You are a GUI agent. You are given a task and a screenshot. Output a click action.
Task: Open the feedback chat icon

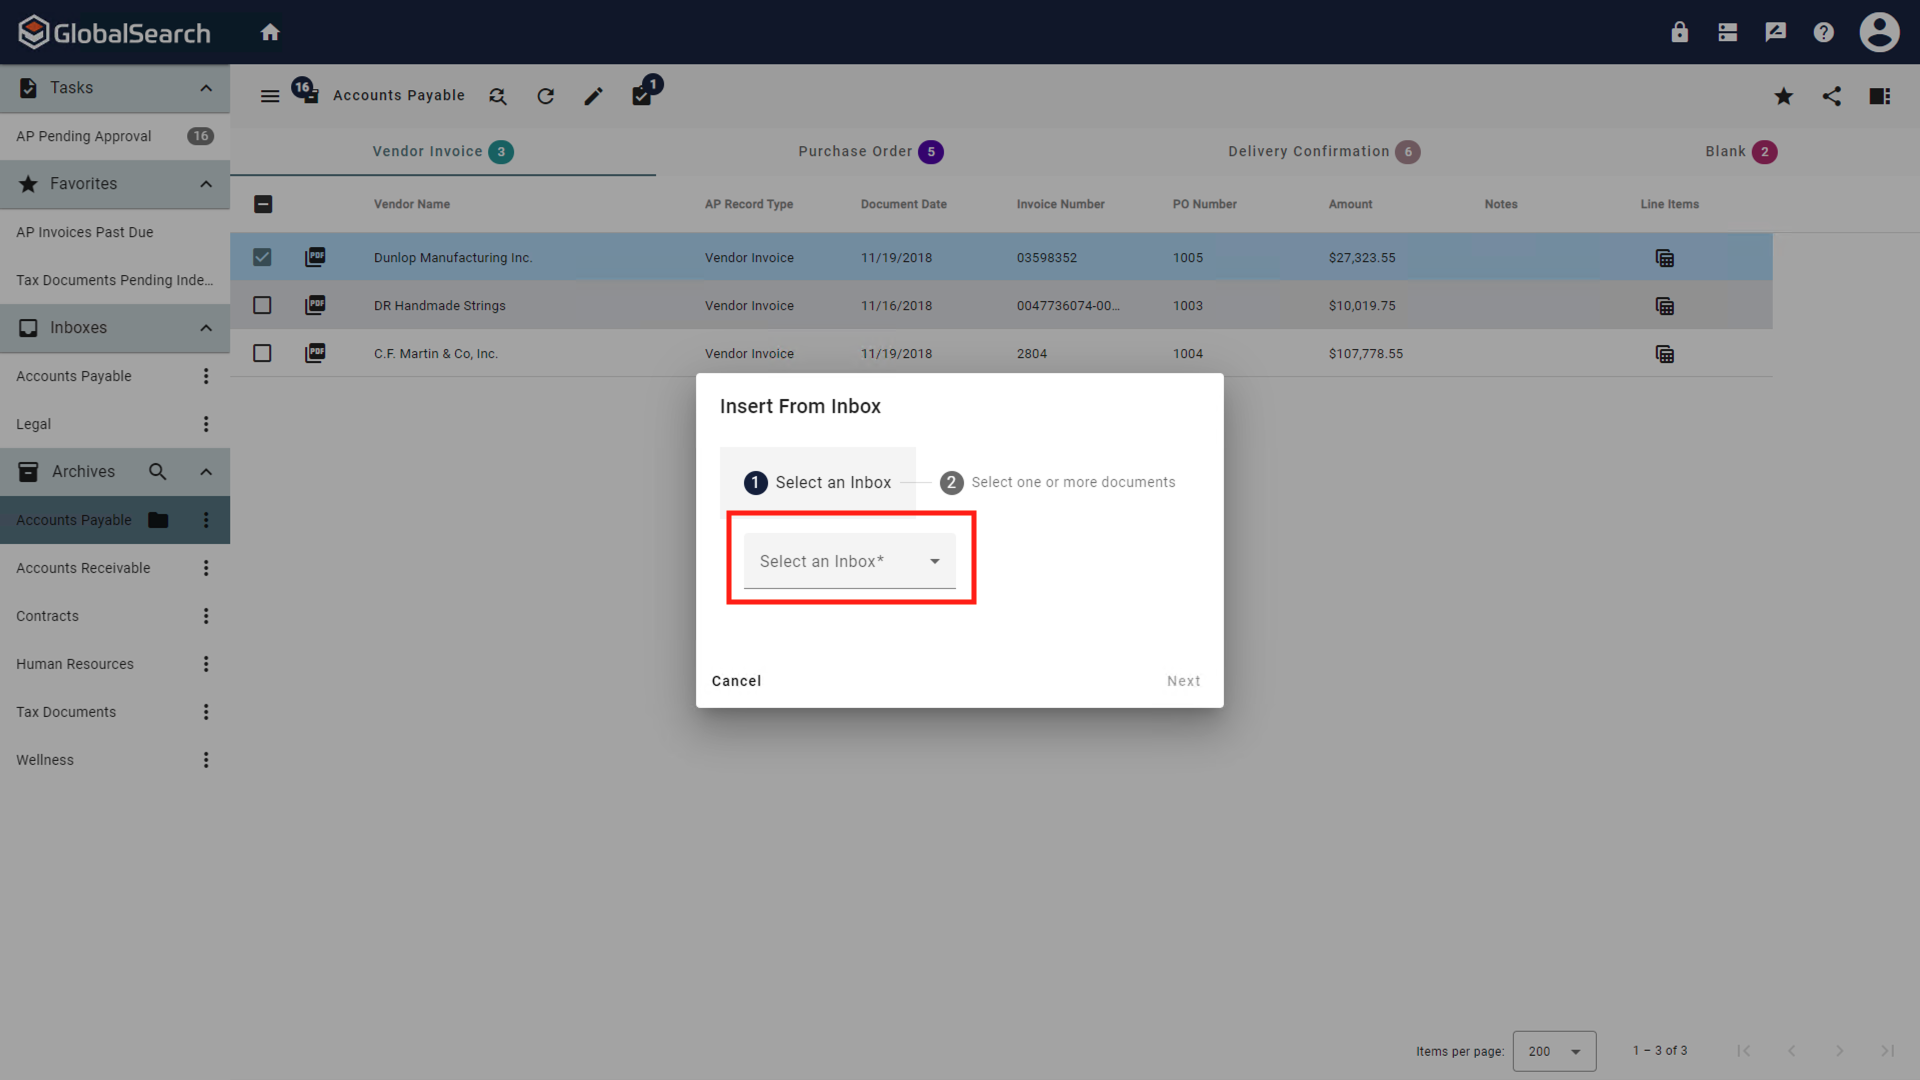1776,32
